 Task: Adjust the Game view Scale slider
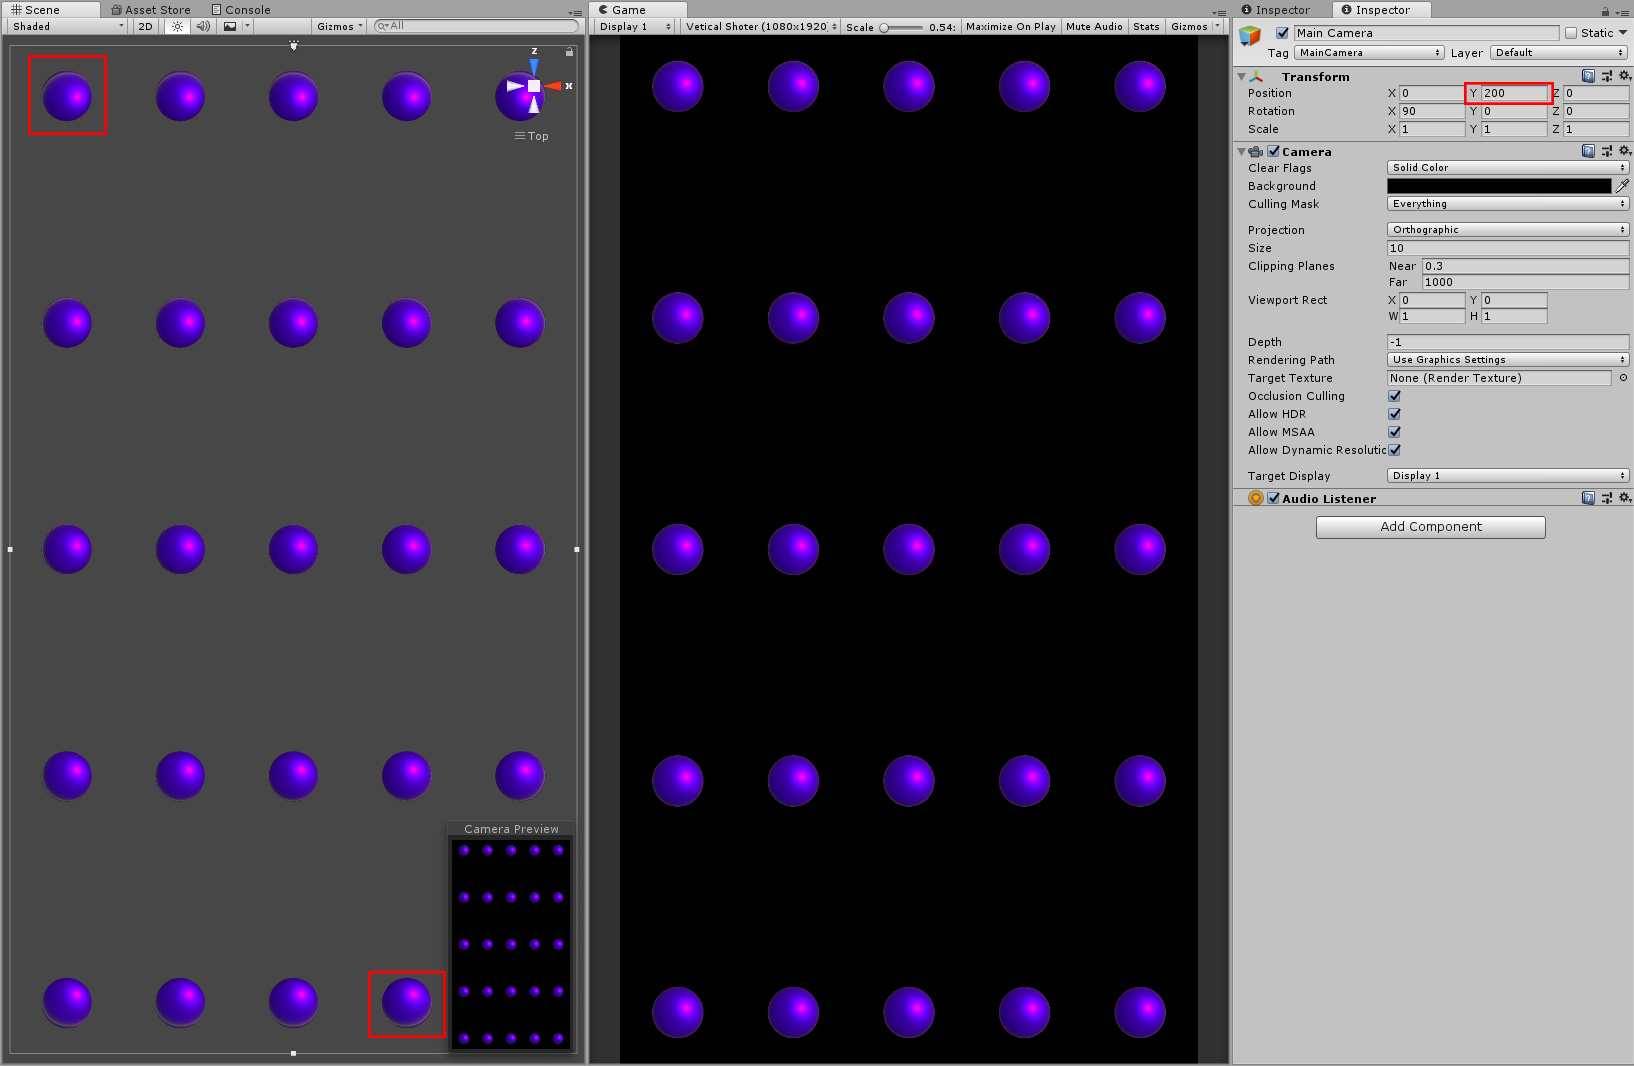[x=901, y=27]
